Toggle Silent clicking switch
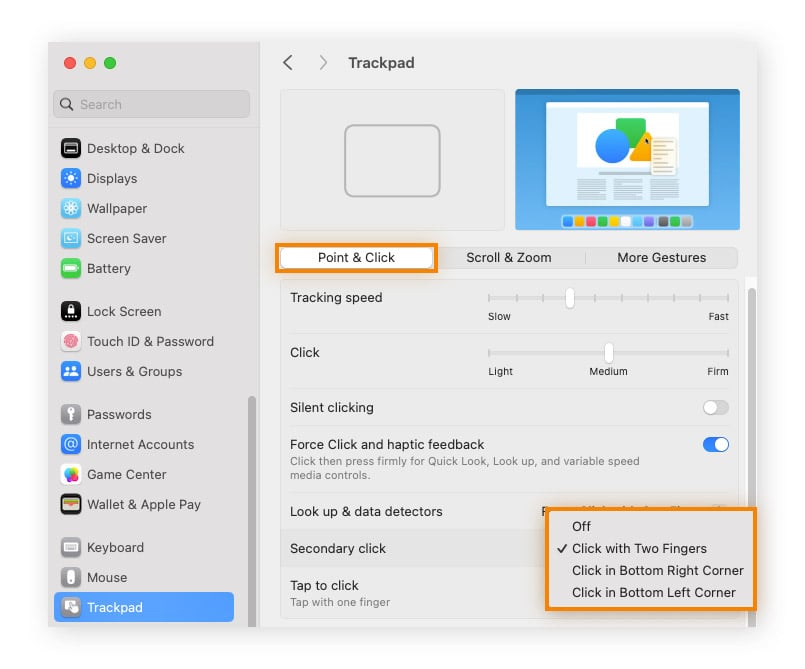 pyautogui.click(x=716, y=408)
